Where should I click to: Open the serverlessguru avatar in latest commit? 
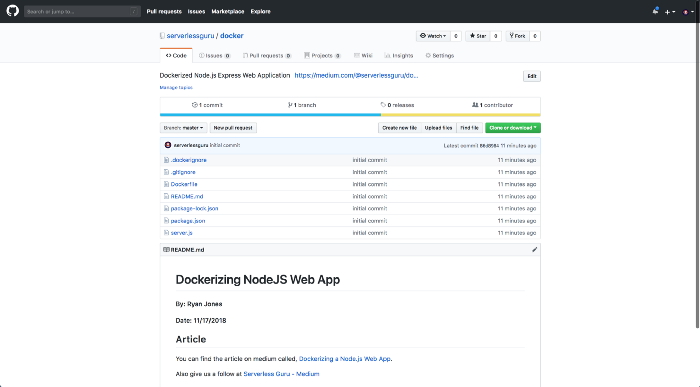click(x=168, y=145)
